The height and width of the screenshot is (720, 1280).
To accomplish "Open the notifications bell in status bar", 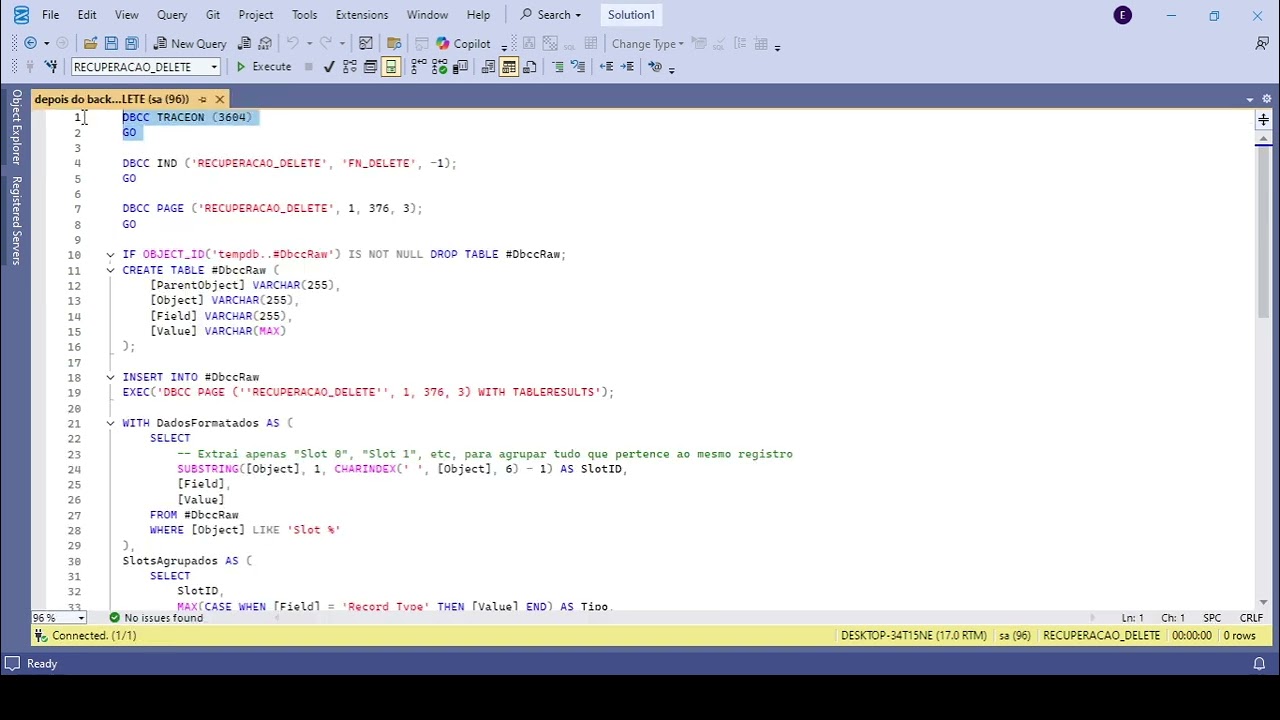I will point(1259,663).
